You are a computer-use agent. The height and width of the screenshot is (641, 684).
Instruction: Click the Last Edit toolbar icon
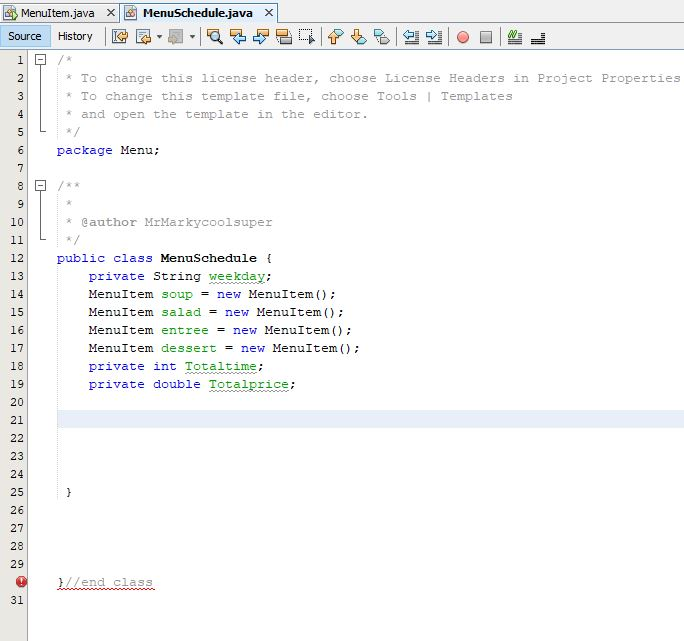click(120, 37)
